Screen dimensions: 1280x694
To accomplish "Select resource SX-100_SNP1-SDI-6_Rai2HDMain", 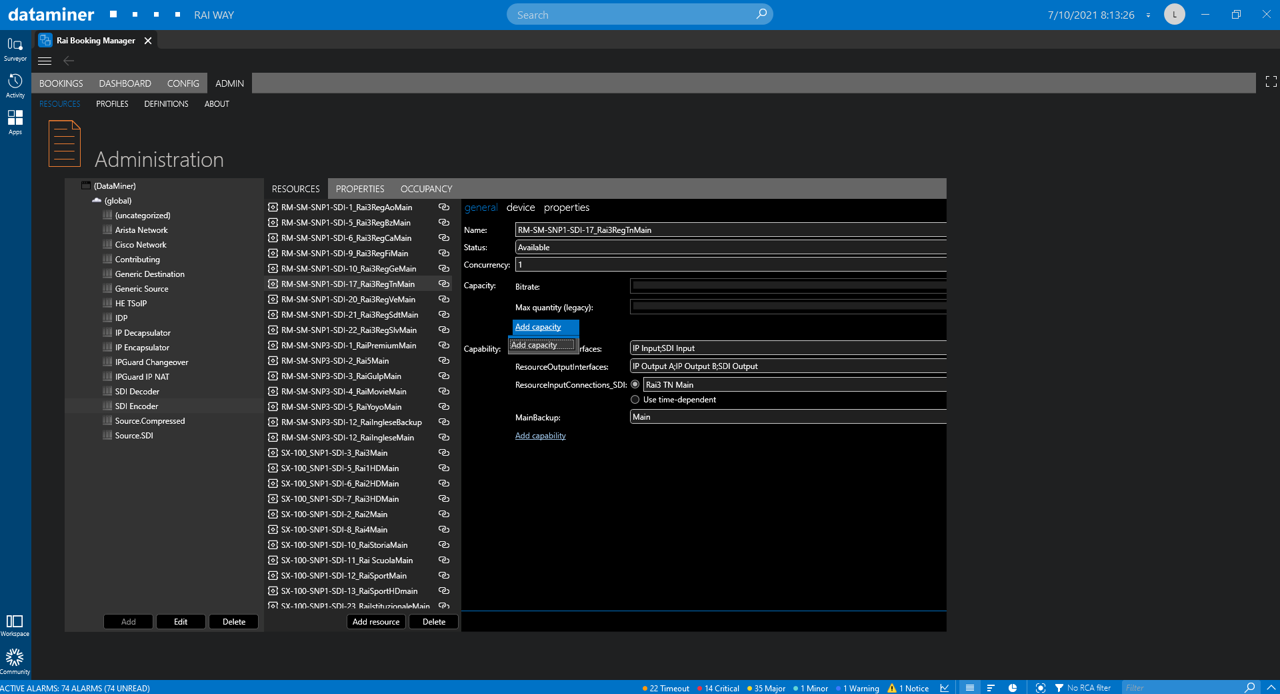I will 340,484.
